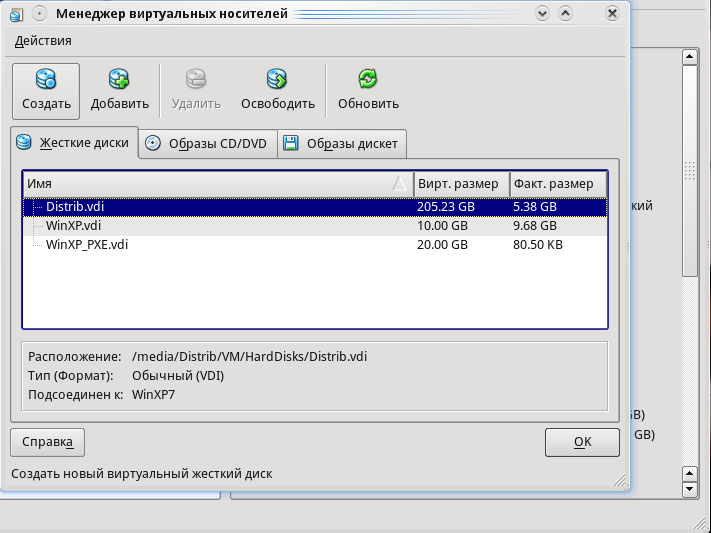
Task: Select the WinXP_PXE.vdi disk row
Action: point(315,245)
